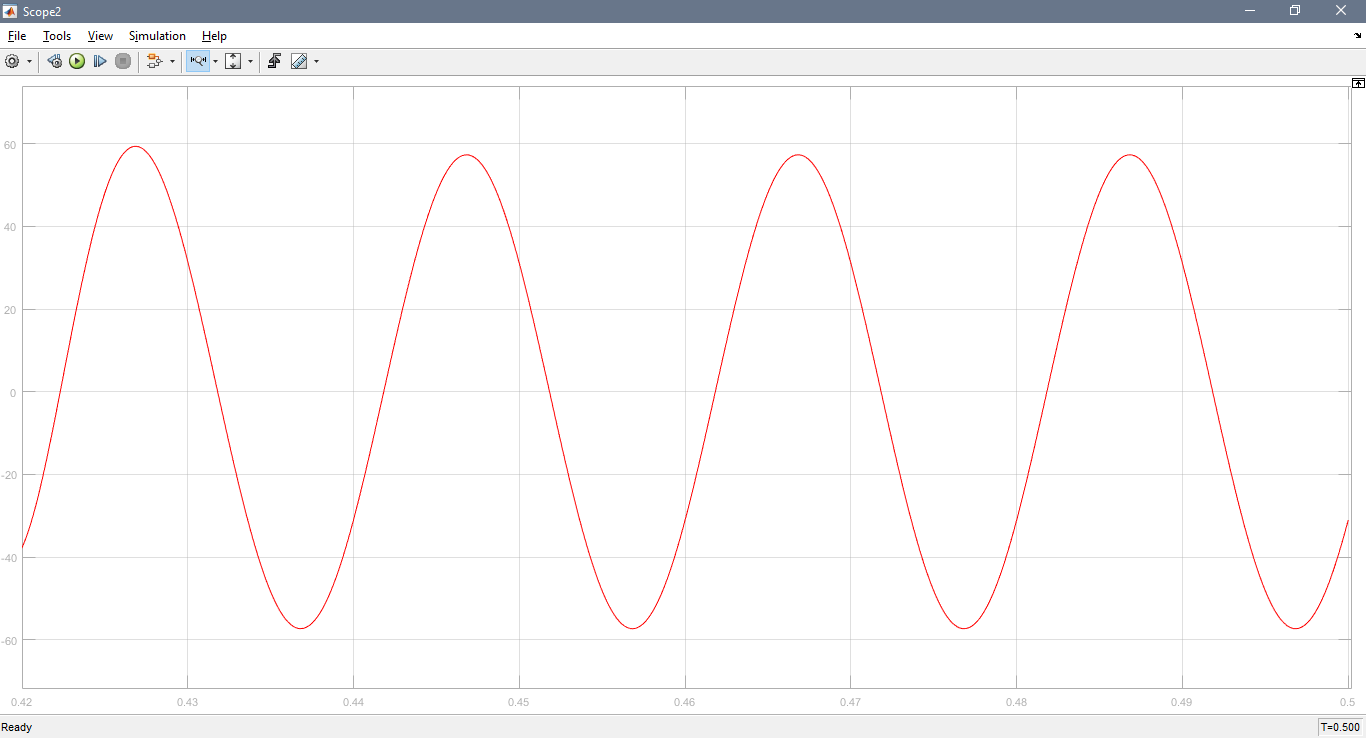This screenshot has height=738, width=1366.
Task: Click the toolbar overflow arrow at menu right
Action: 1357,36
